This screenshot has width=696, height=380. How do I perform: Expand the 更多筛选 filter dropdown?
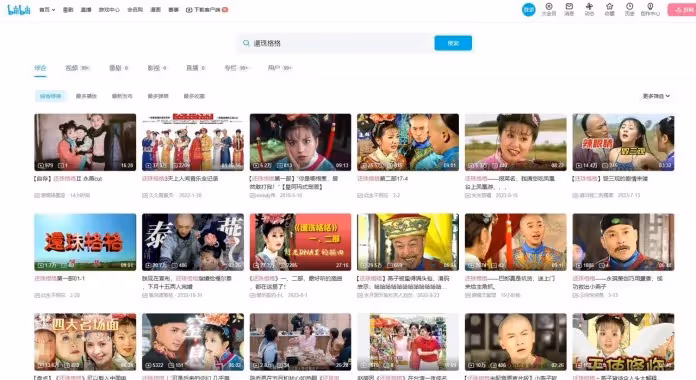coord(656,96)
